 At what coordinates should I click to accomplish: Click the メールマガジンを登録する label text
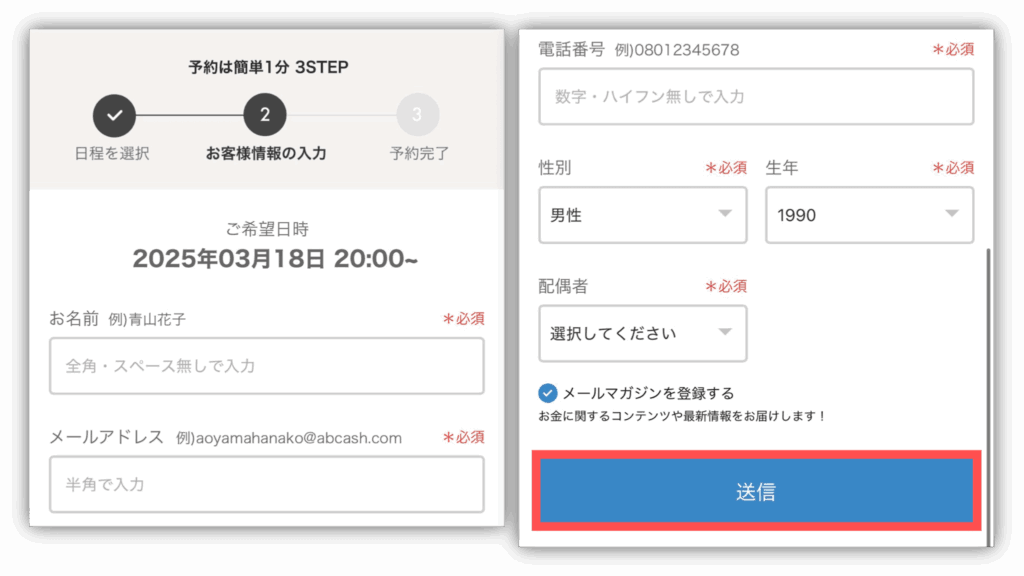click(x=648, y=393)
